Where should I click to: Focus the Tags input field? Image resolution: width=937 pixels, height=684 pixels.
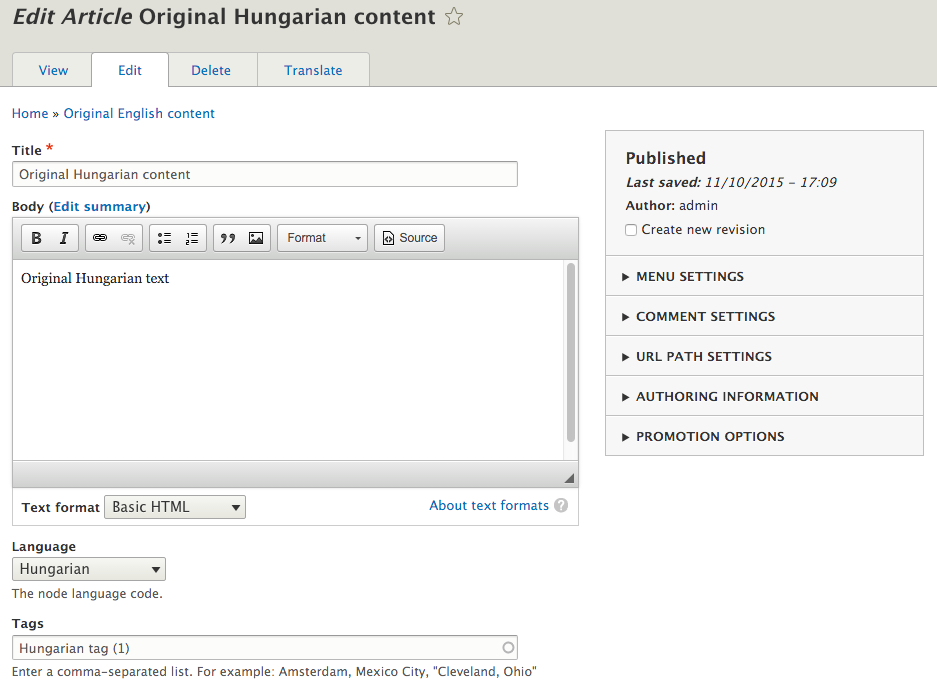coord(265,648)
